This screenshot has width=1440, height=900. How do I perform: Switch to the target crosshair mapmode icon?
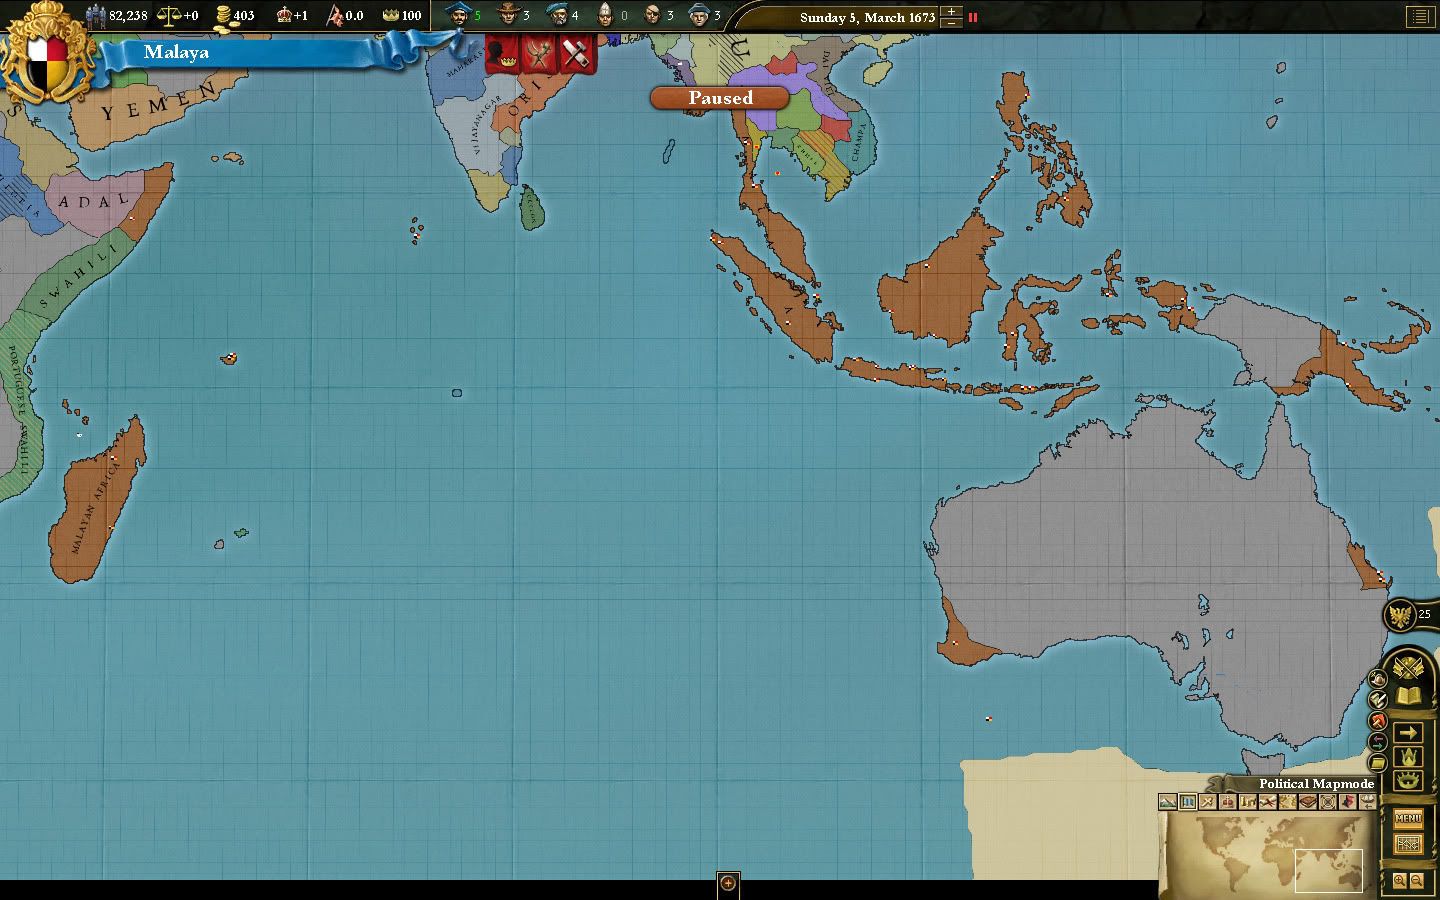[x=1328, y=801]
